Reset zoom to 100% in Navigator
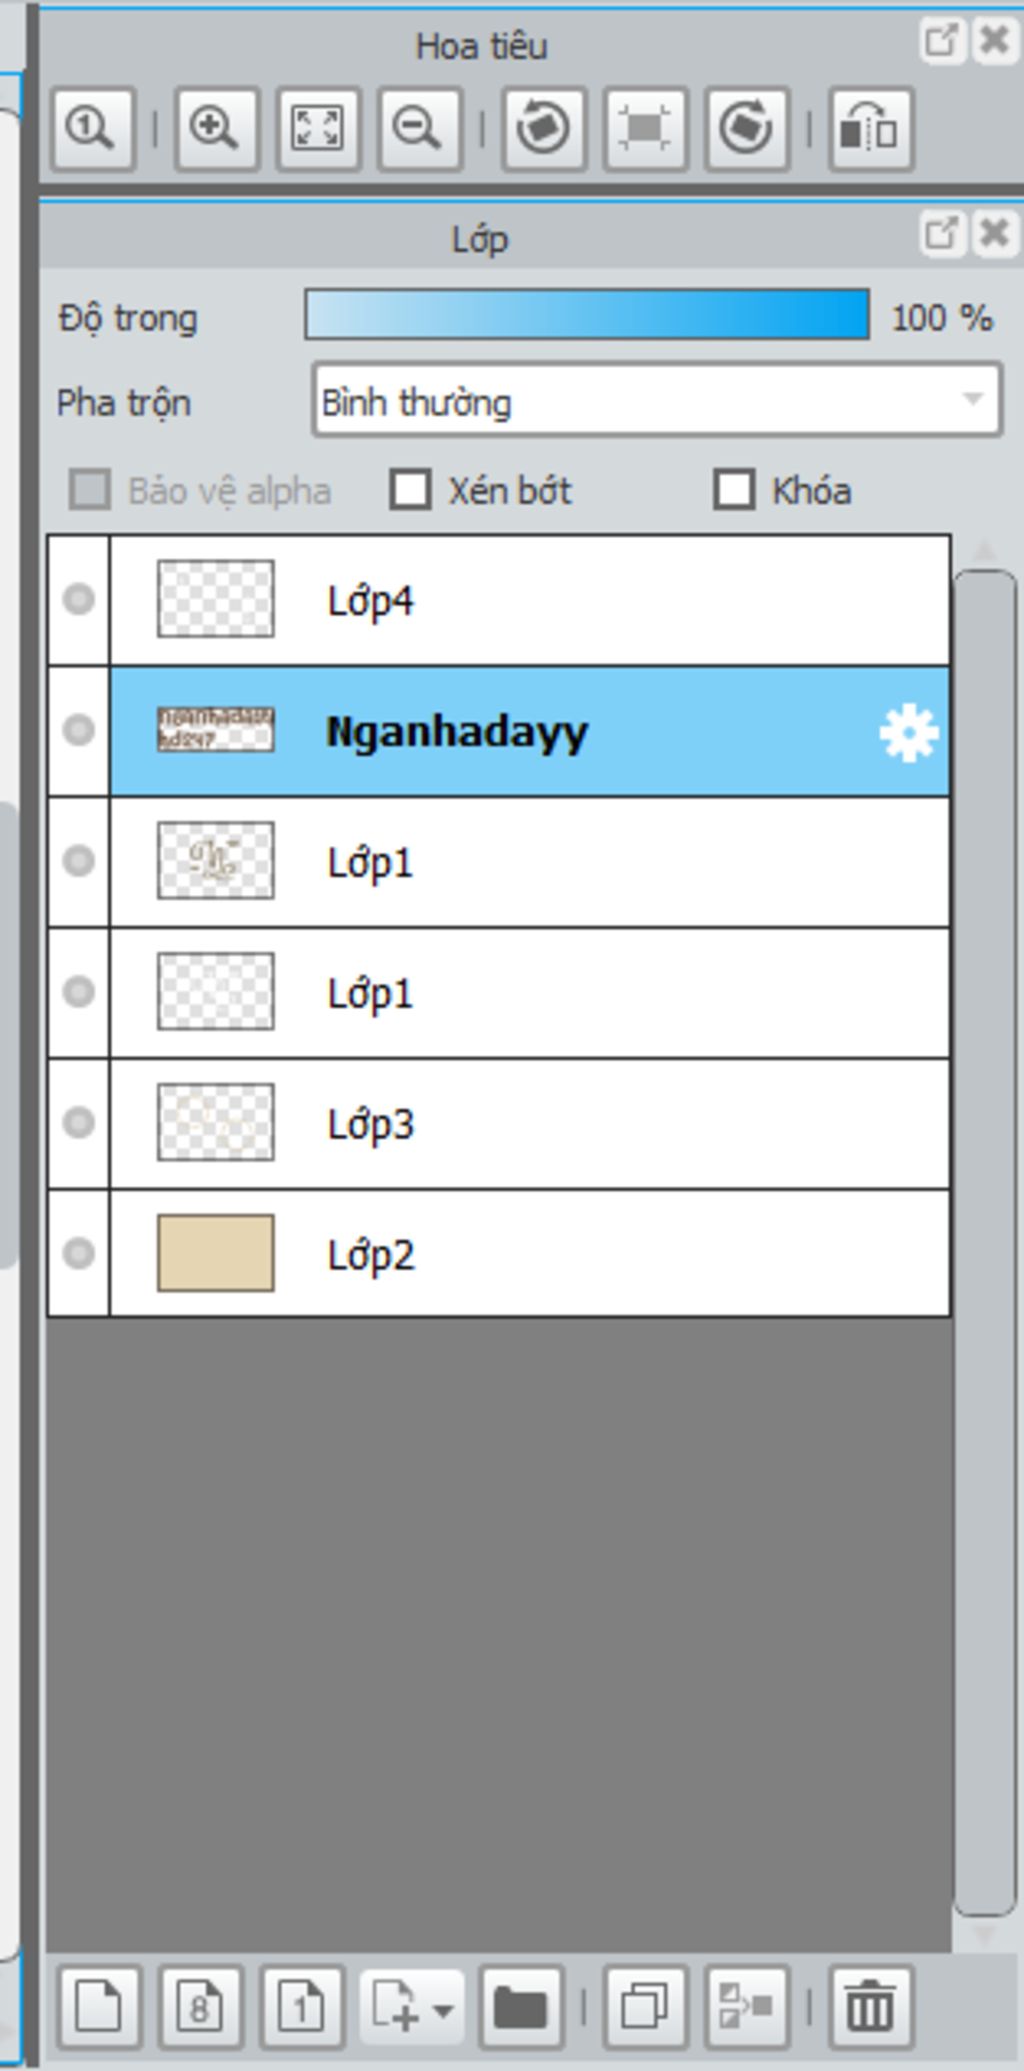 pyautogui.click(x=93, y=129)
